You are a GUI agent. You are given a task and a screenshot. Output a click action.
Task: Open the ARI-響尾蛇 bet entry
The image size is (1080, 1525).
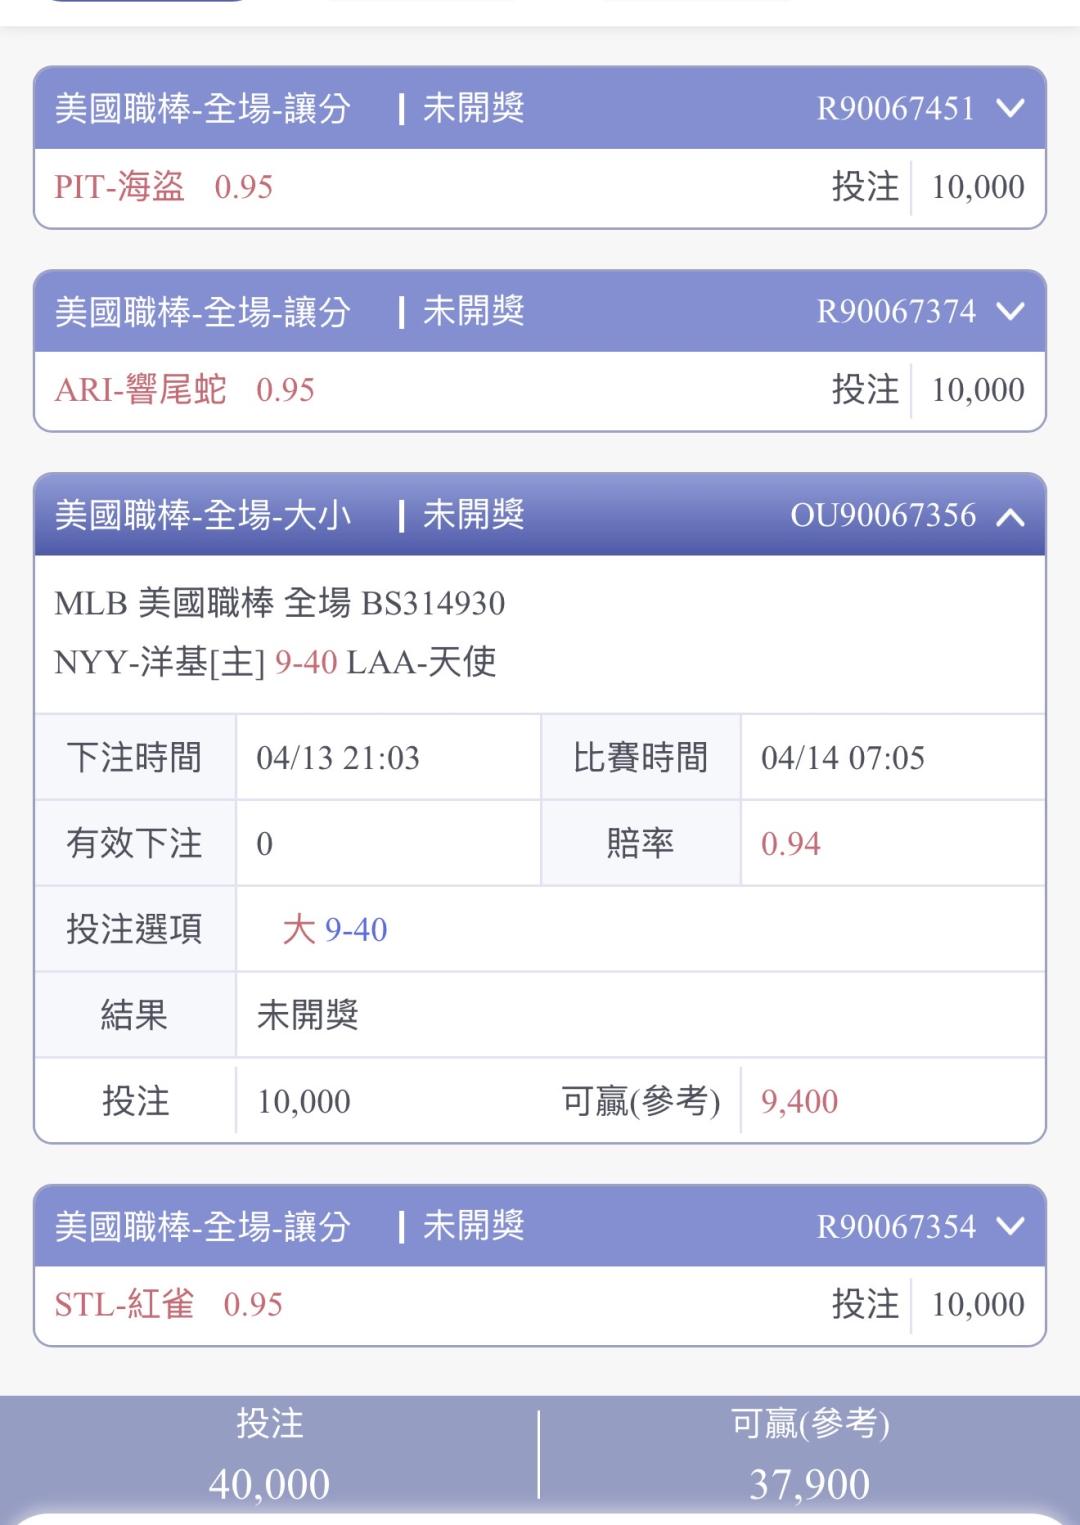point(140,390)
